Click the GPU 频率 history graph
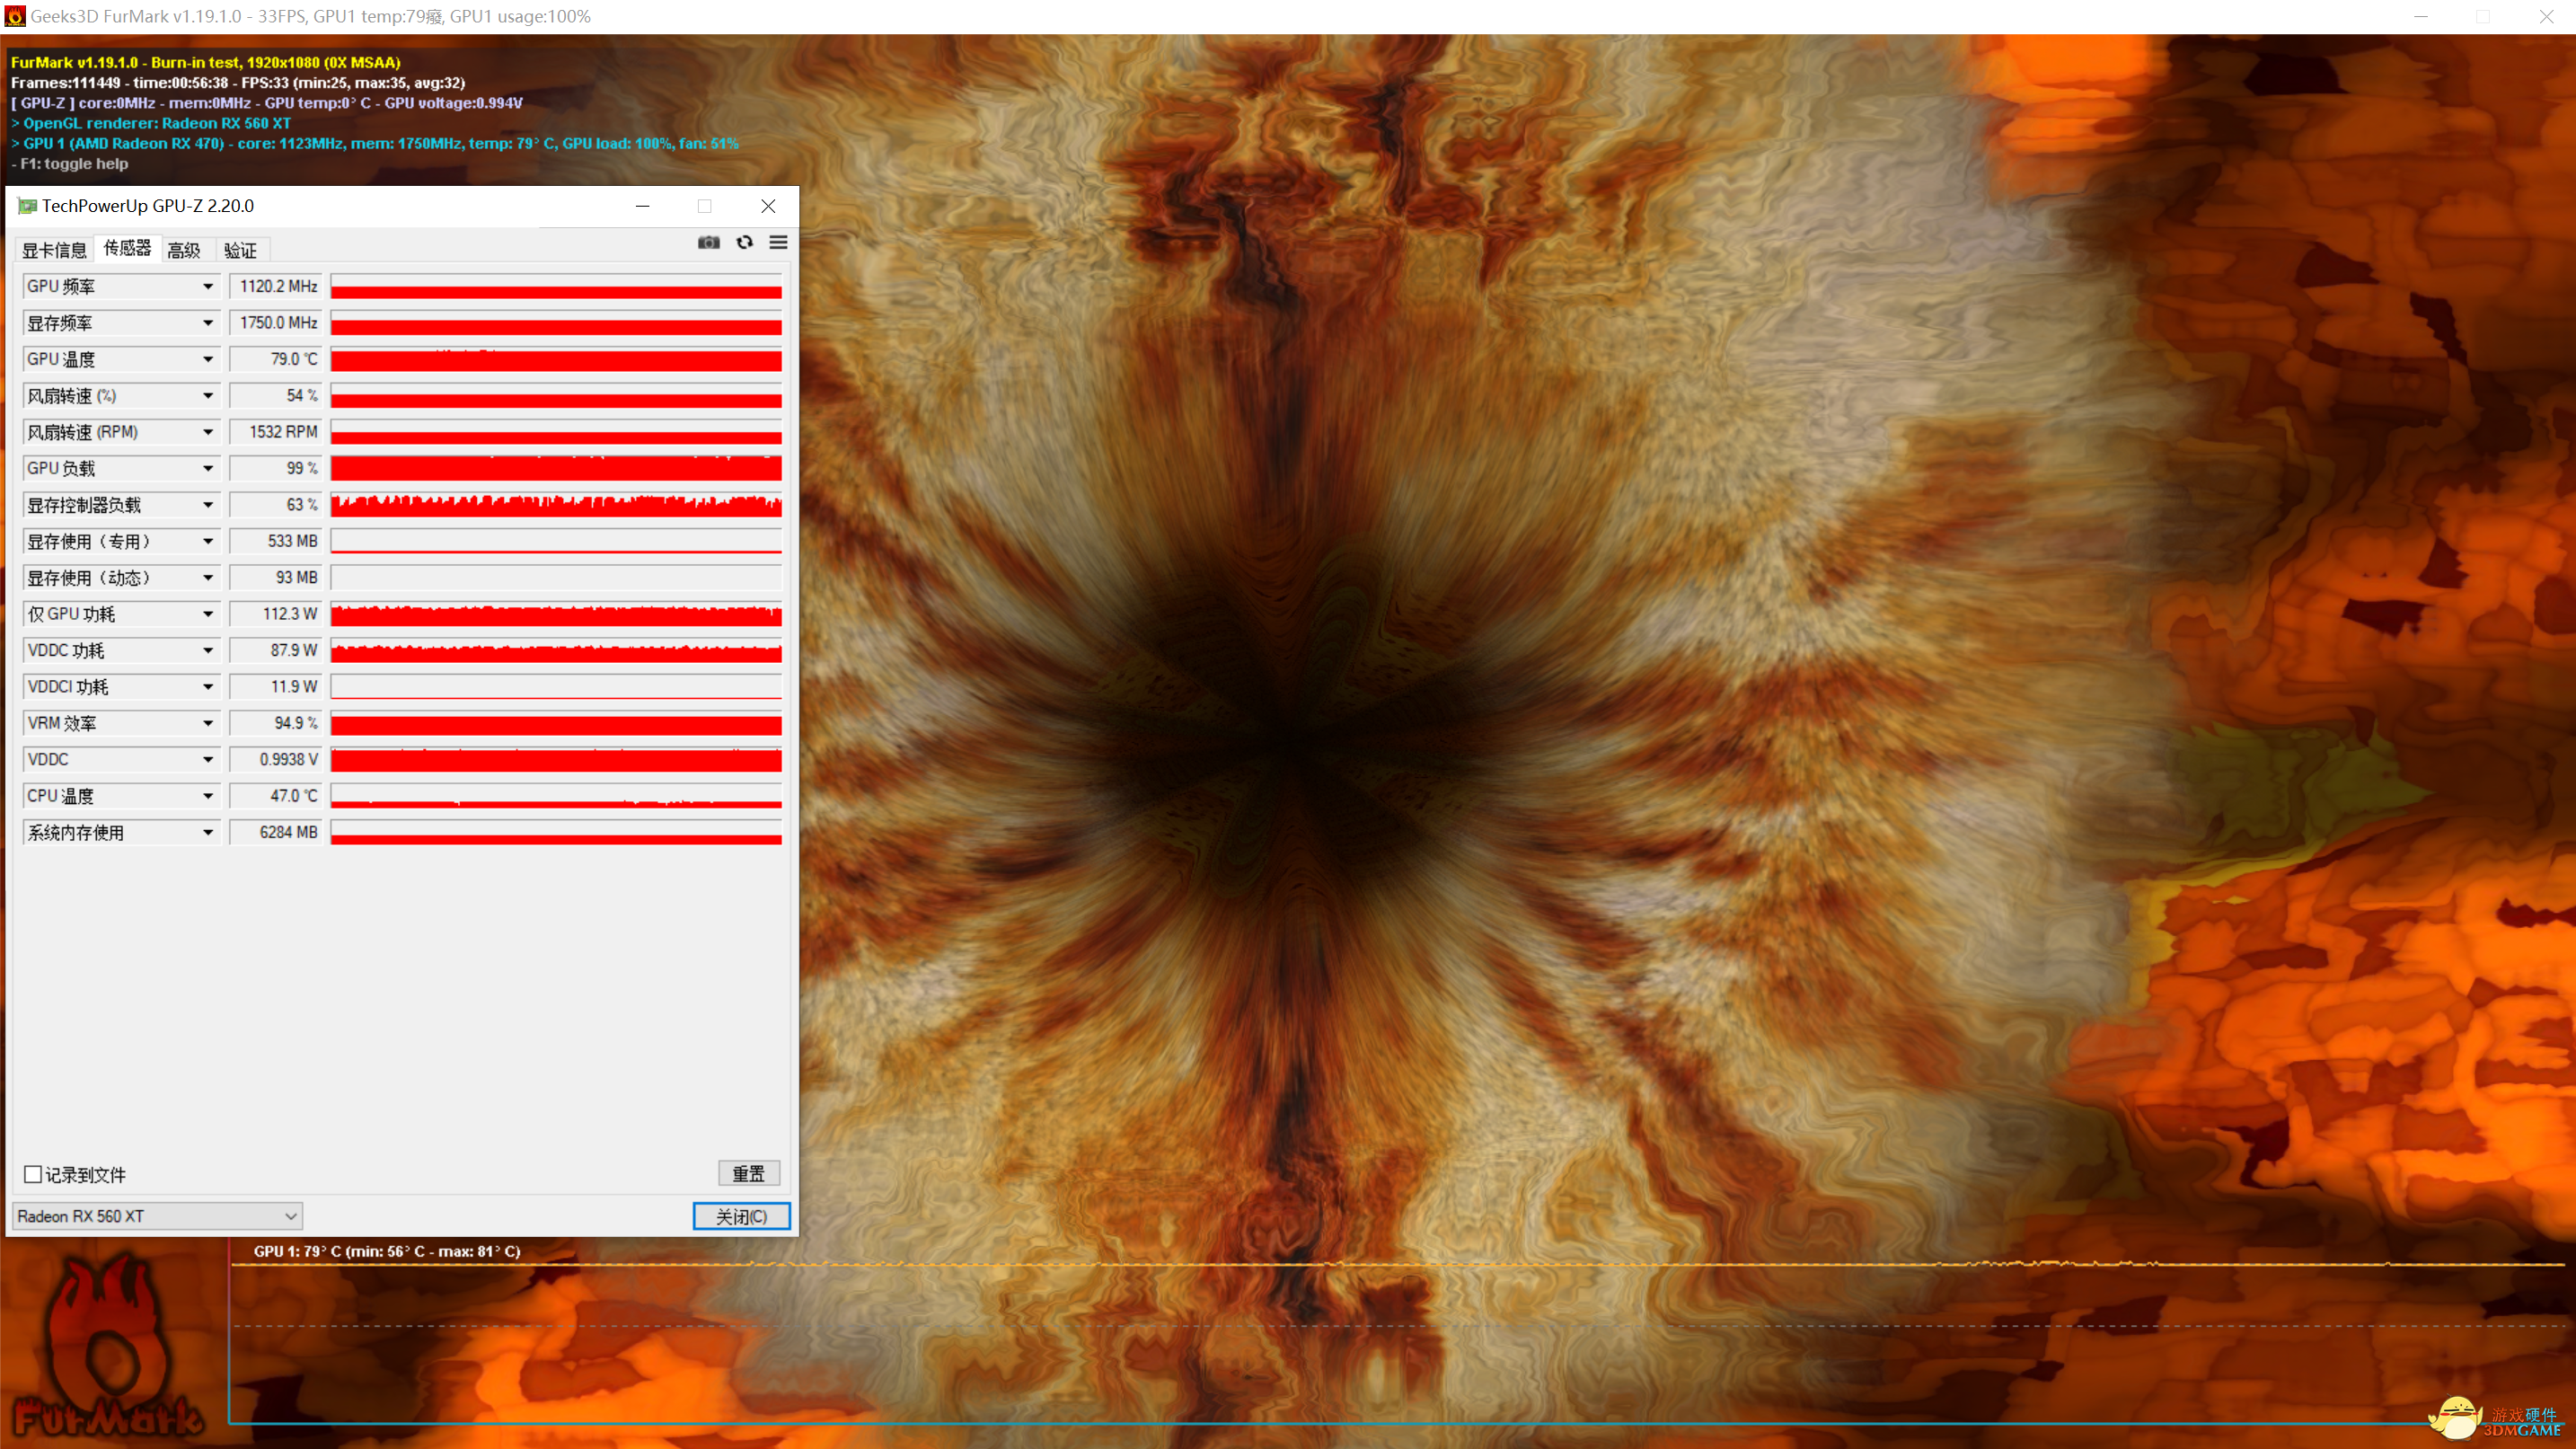The image size is (2576, 1449). pyautogui.click(x=556, y=287)
